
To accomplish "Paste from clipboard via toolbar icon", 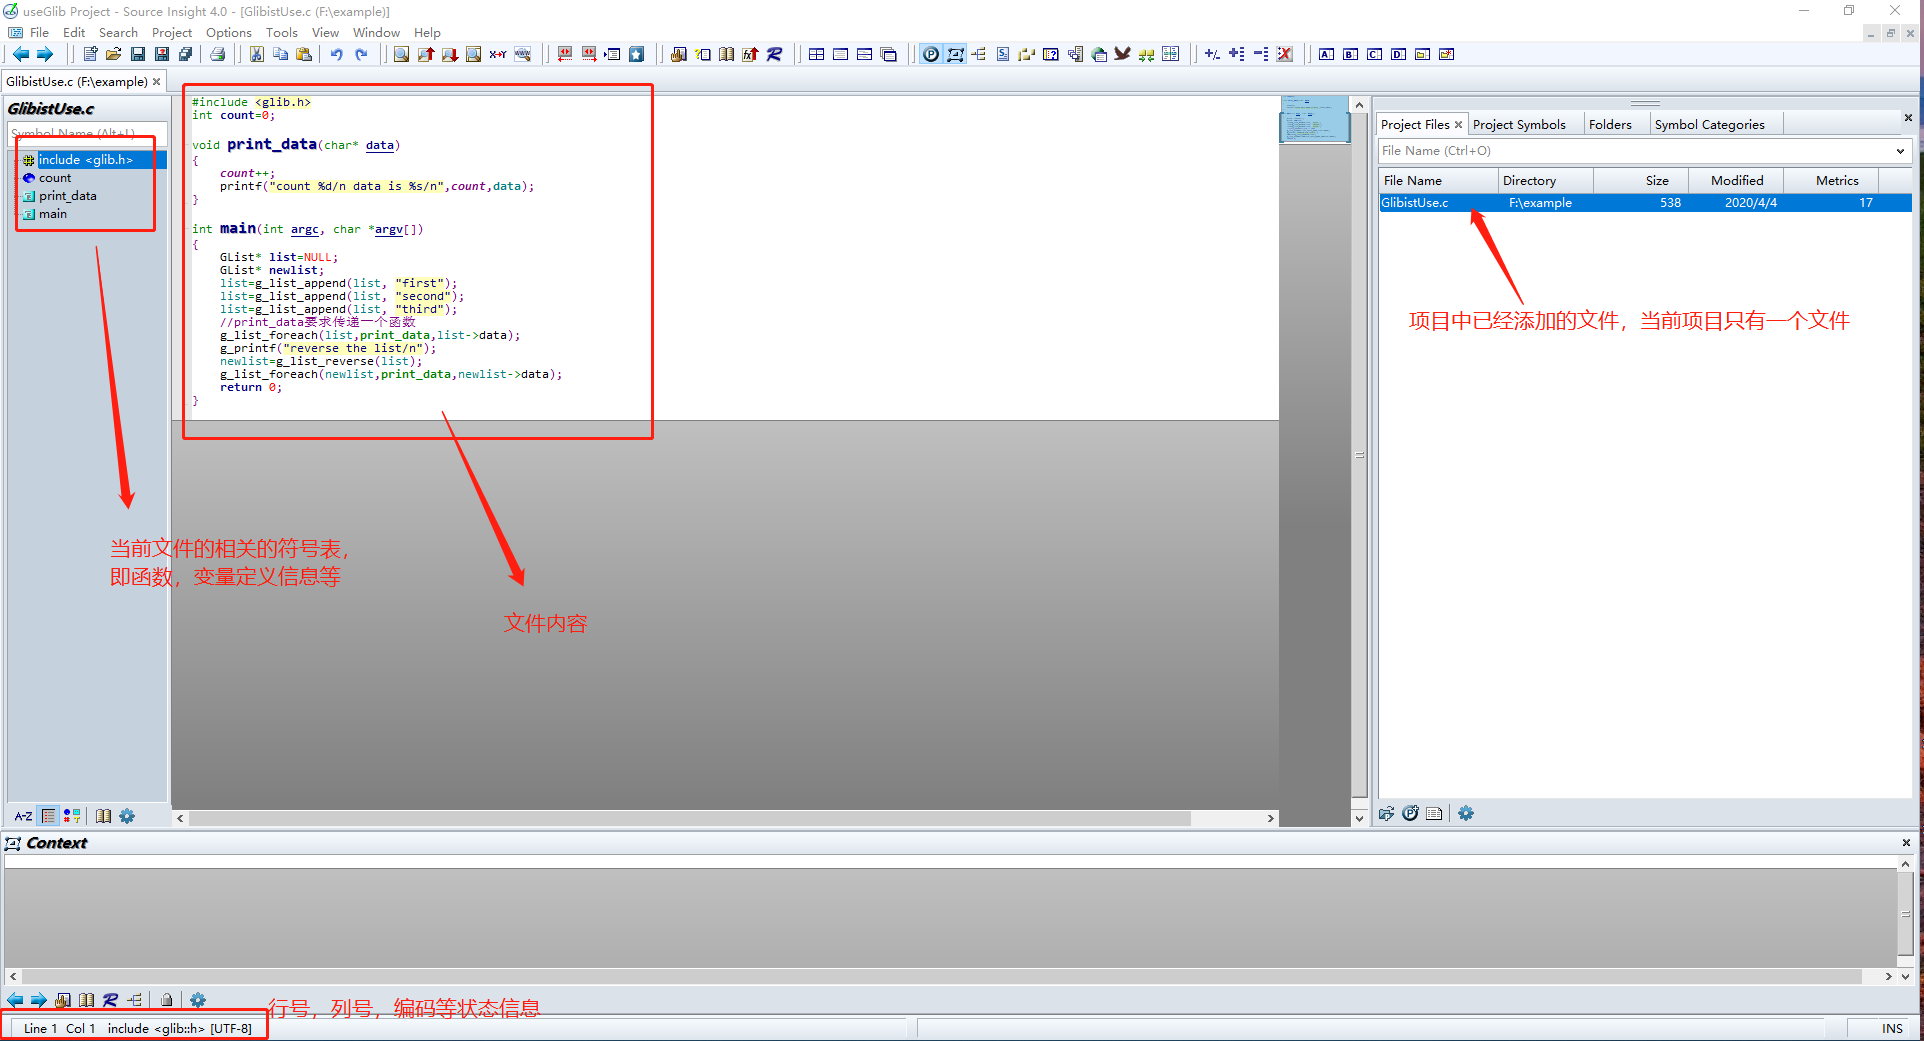I will click(304, 54).
